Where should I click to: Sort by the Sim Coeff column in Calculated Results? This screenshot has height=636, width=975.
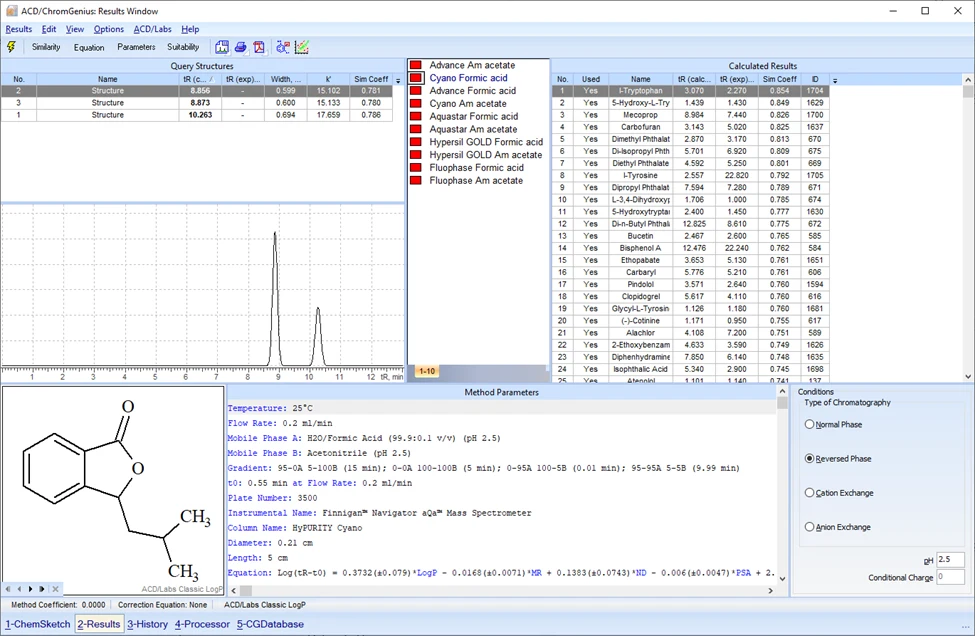(779, 80)
